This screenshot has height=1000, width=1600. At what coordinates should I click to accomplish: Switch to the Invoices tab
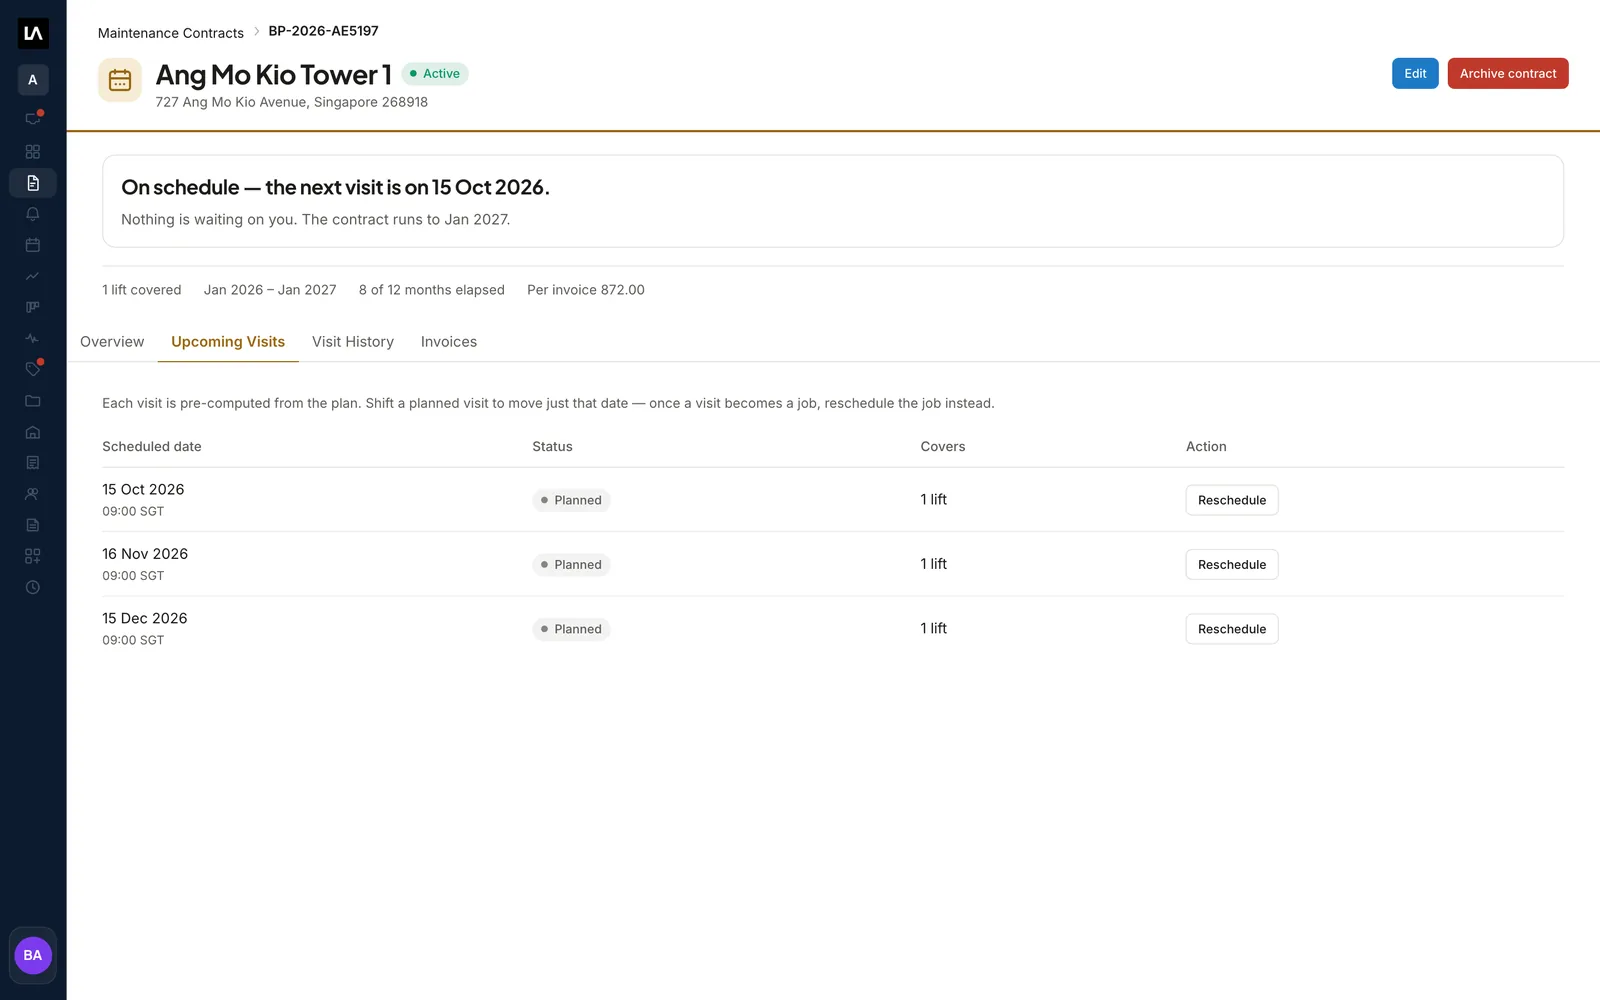coord(449,342)
